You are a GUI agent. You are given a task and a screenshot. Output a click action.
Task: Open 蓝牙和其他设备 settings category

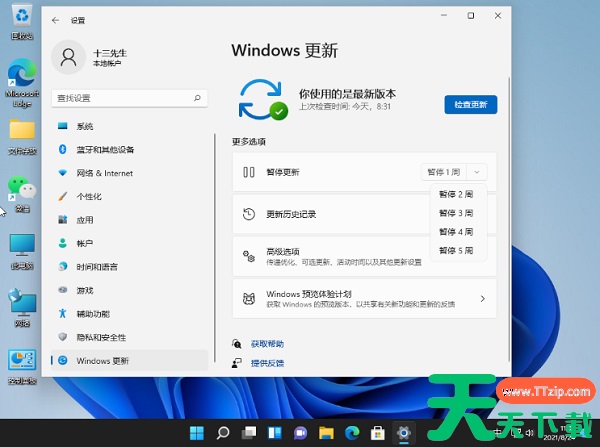coord(129,150)
